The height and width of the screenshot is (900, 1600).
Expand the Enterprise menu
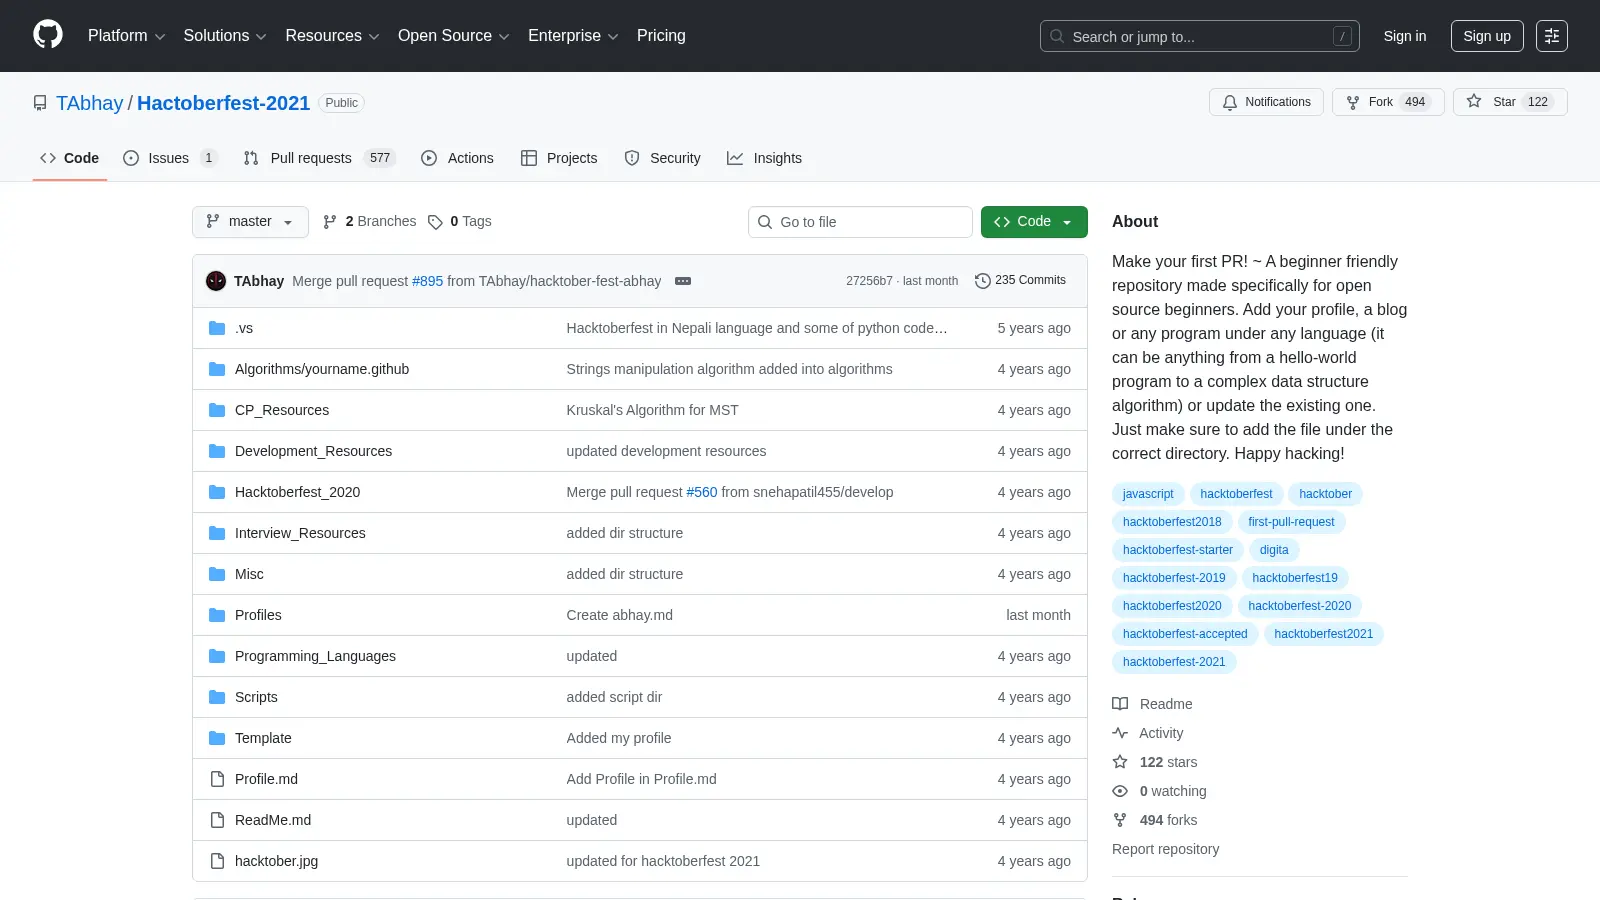tap(573, 36)
